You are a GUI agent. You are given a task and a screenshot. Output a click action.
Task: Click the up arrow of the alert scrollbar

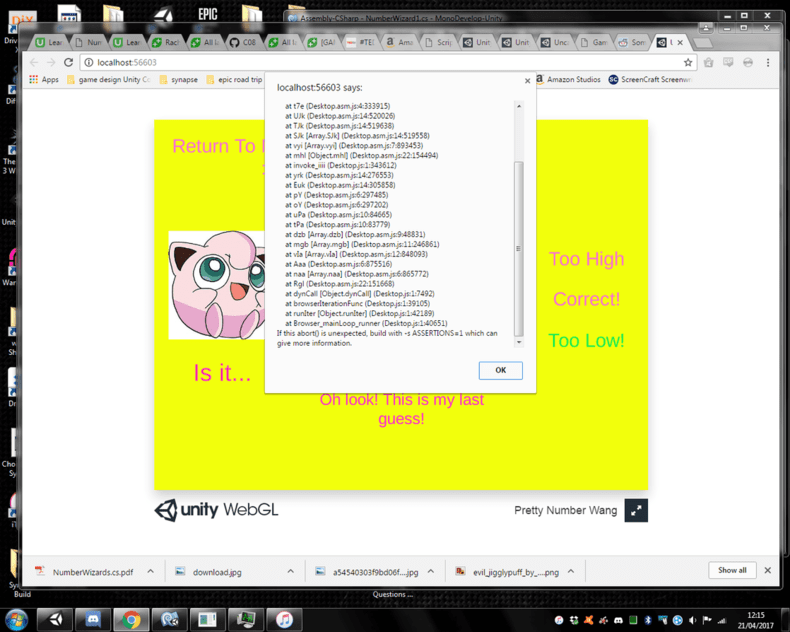pos(518,106)
